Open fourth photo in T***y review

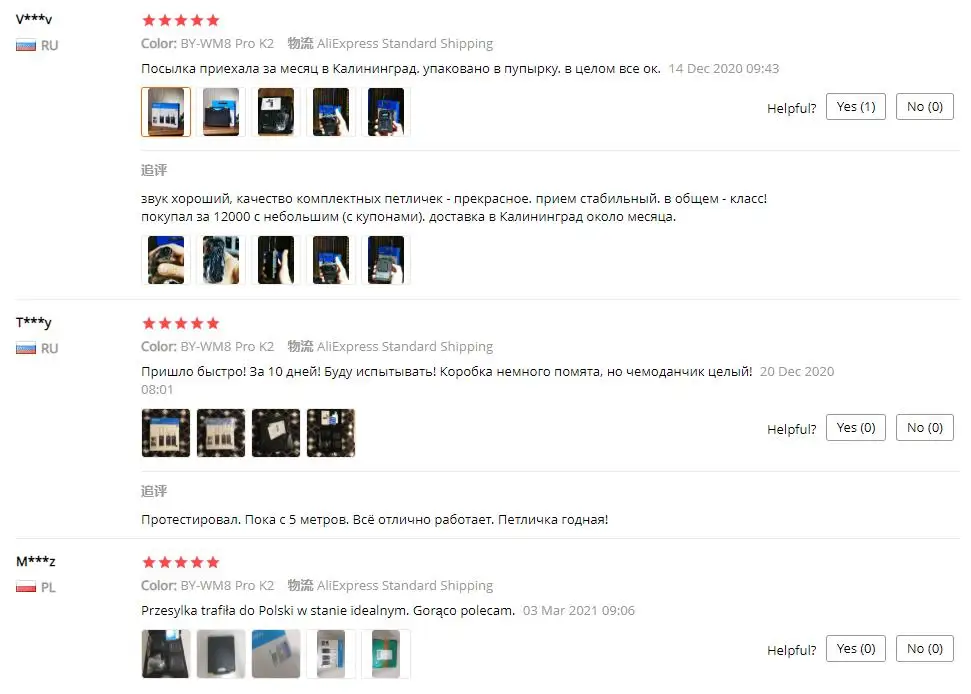click(331, 433)
